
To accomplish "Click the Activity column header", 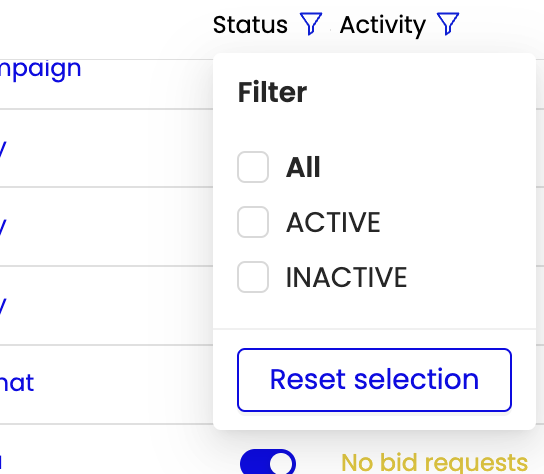I will (x=383, y=25).
